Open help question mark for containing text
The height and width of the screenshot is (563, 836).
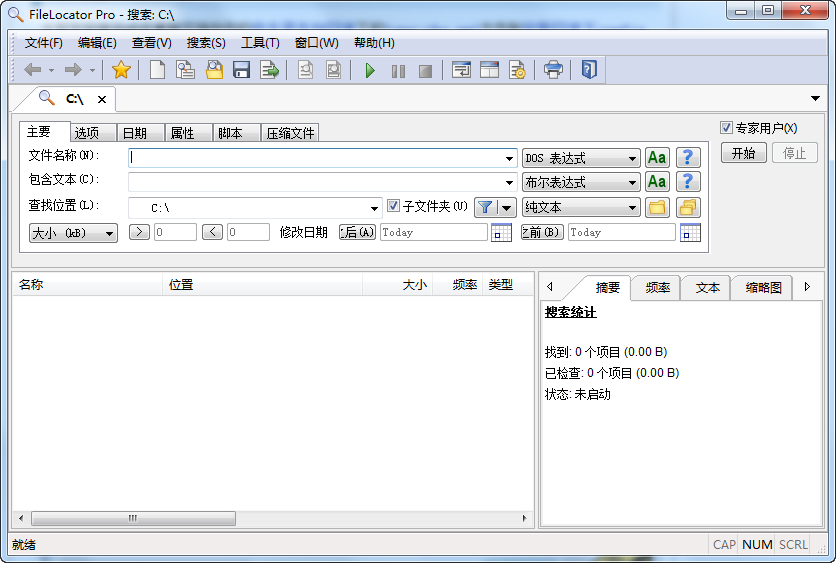[x=688, y=182]
